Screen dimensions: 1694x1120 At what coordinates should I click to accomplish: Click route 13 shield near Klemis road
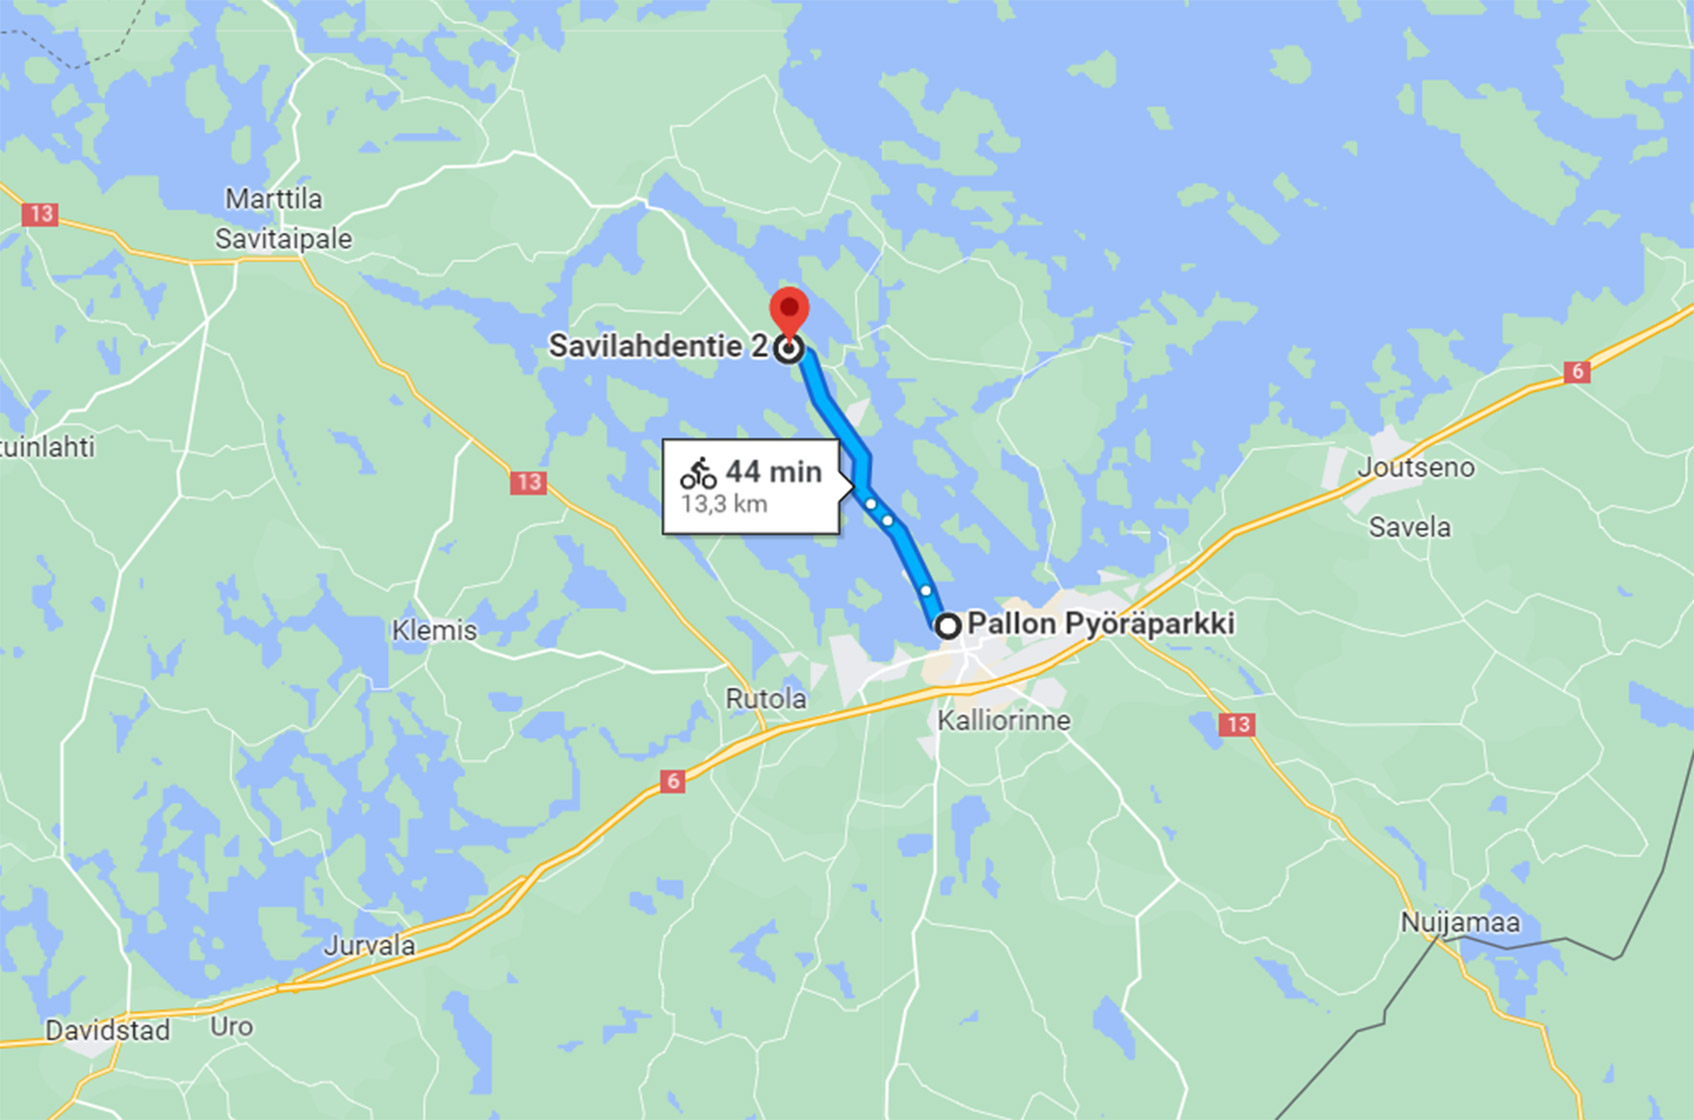527,483
